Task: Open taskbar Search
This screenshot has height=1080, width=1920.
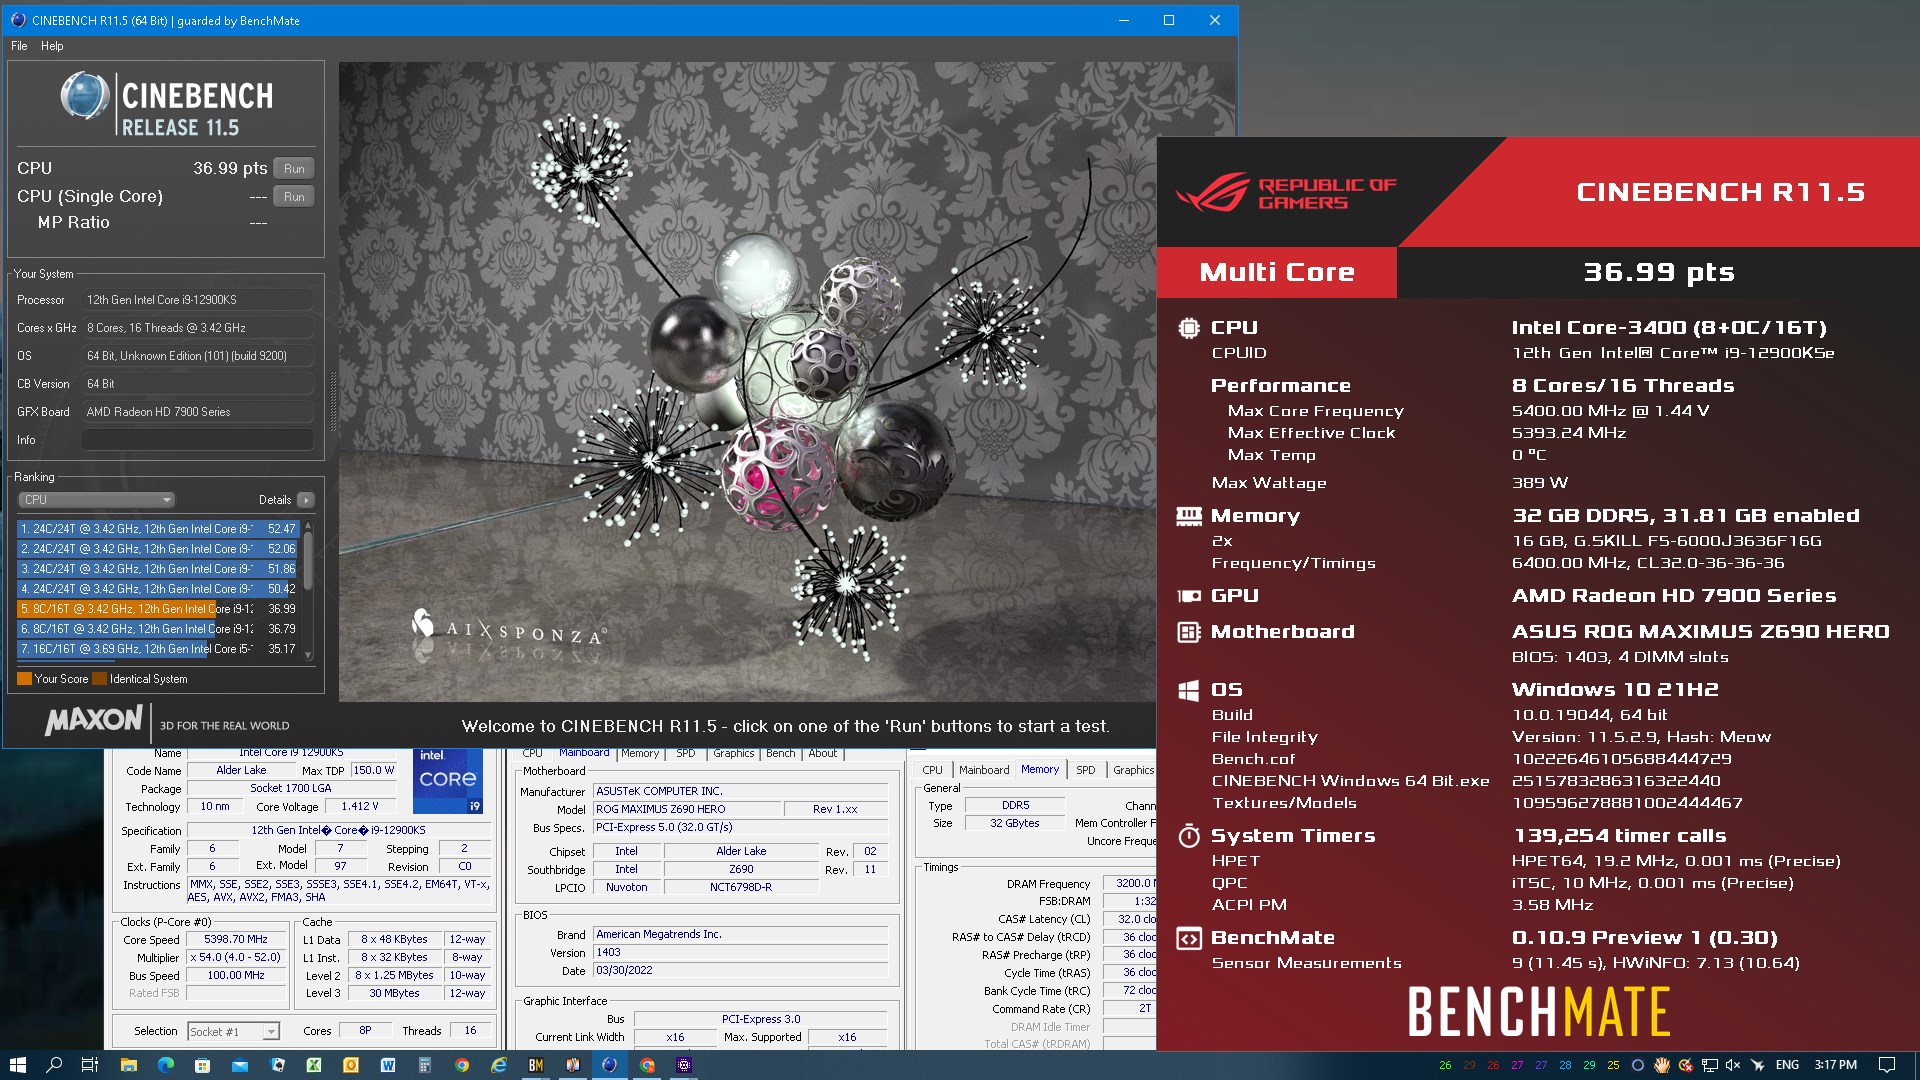Action: tap(54, 1065)
